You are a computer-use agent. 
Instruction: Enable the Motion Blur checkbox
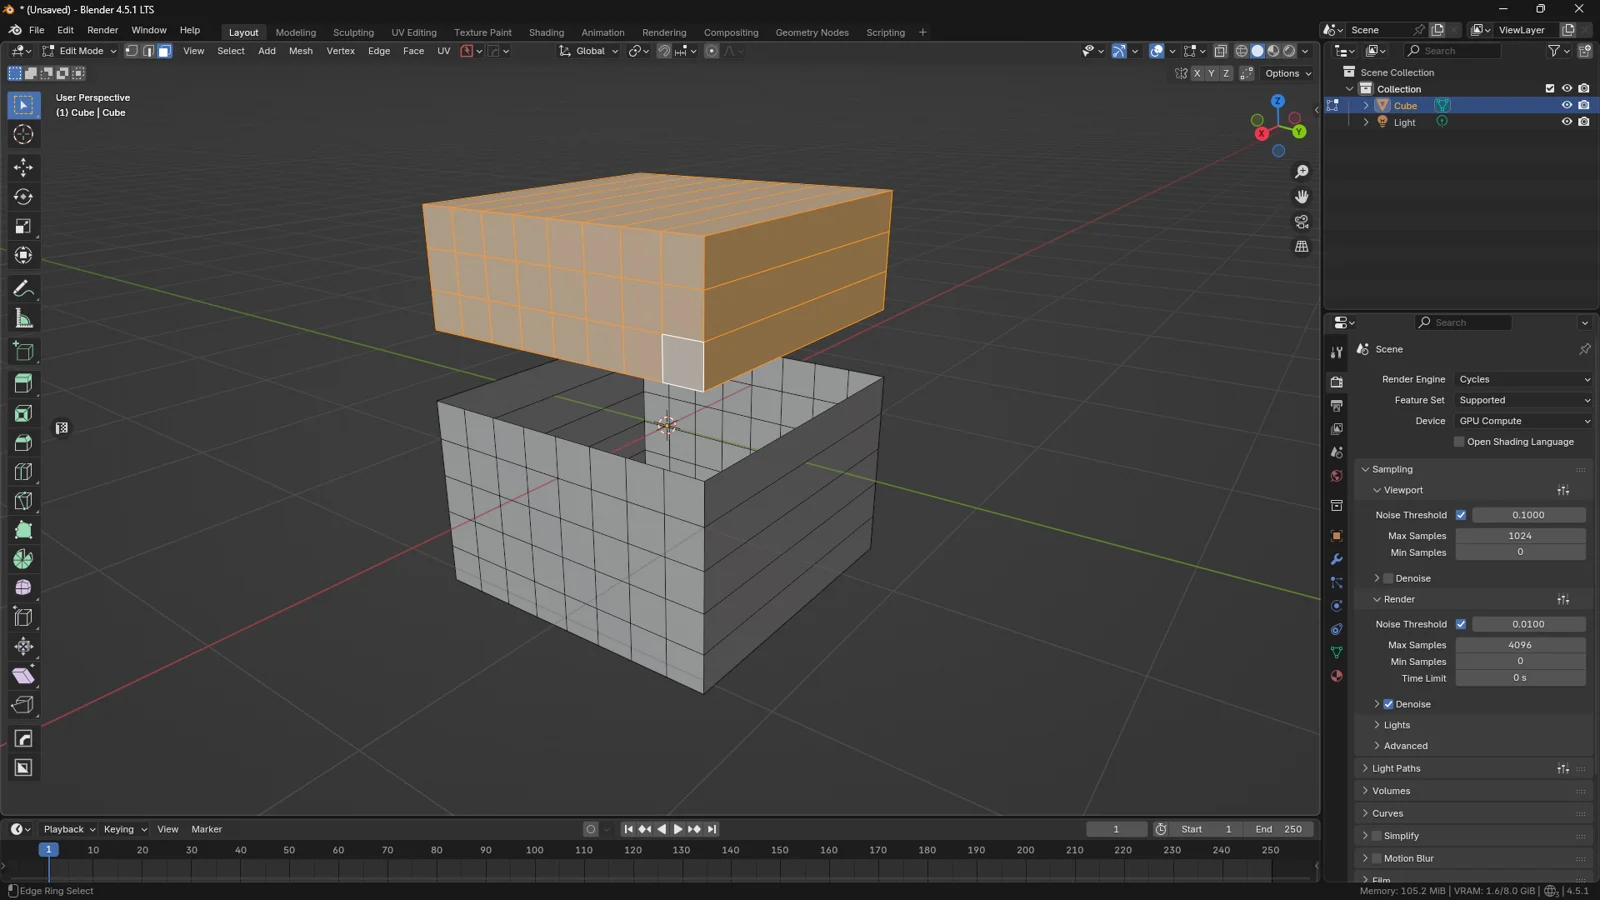pyautogui.click(x=1377, y=858)
